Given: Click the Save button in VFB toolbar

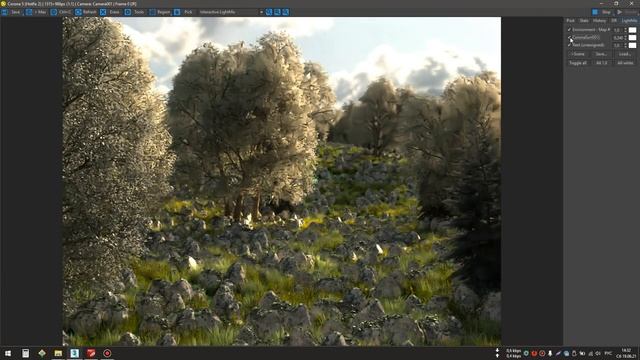Looking at the screenshot, I should 11,12.
